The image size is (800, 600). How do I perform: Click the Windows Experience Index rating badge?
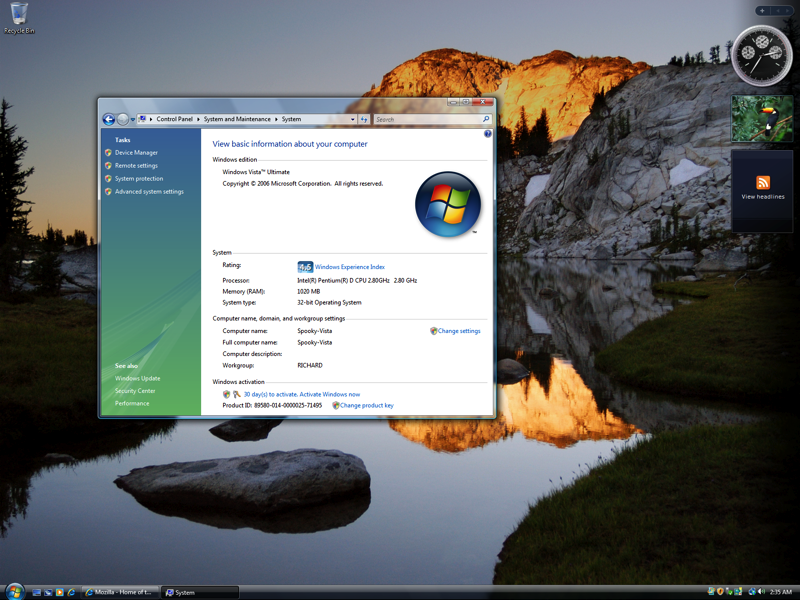coord(305,267)
